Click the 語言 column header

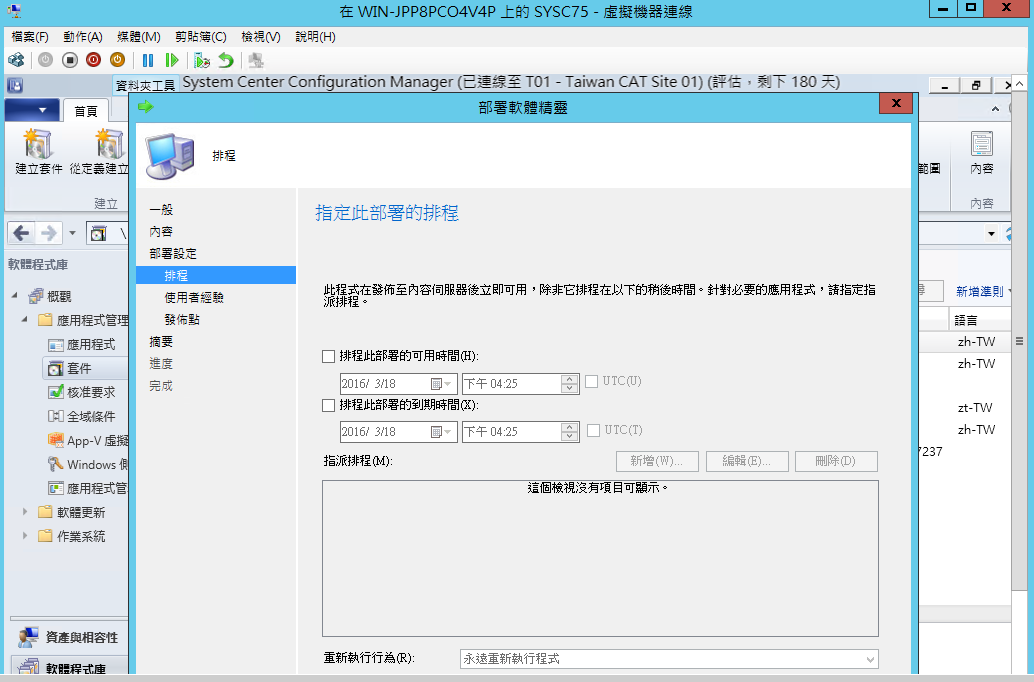pyautogui.click(x=980, y=320)
